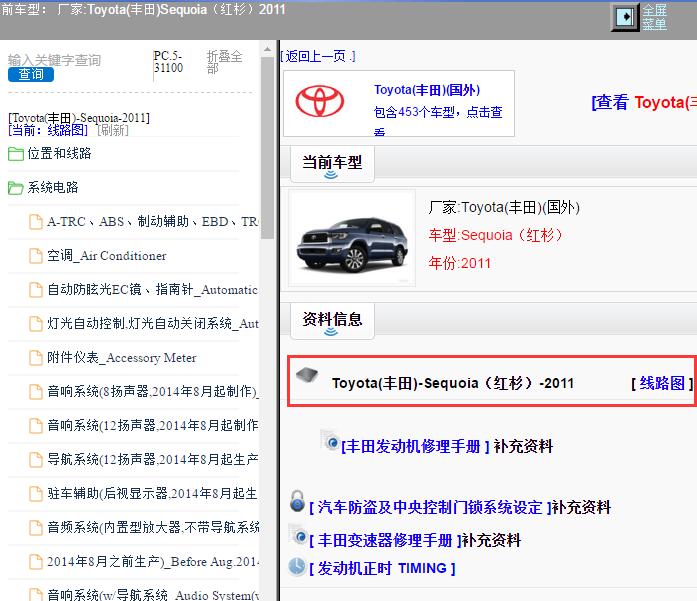
Task: Open 灯光自动控制 document
Action: click(x=152, y=323)
